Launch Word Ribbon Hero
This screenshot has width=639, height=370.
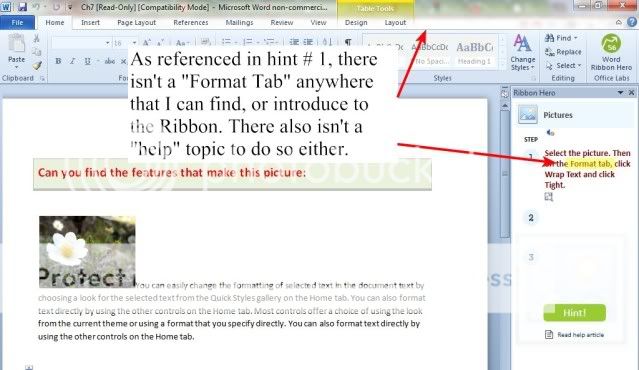point(611,52)
